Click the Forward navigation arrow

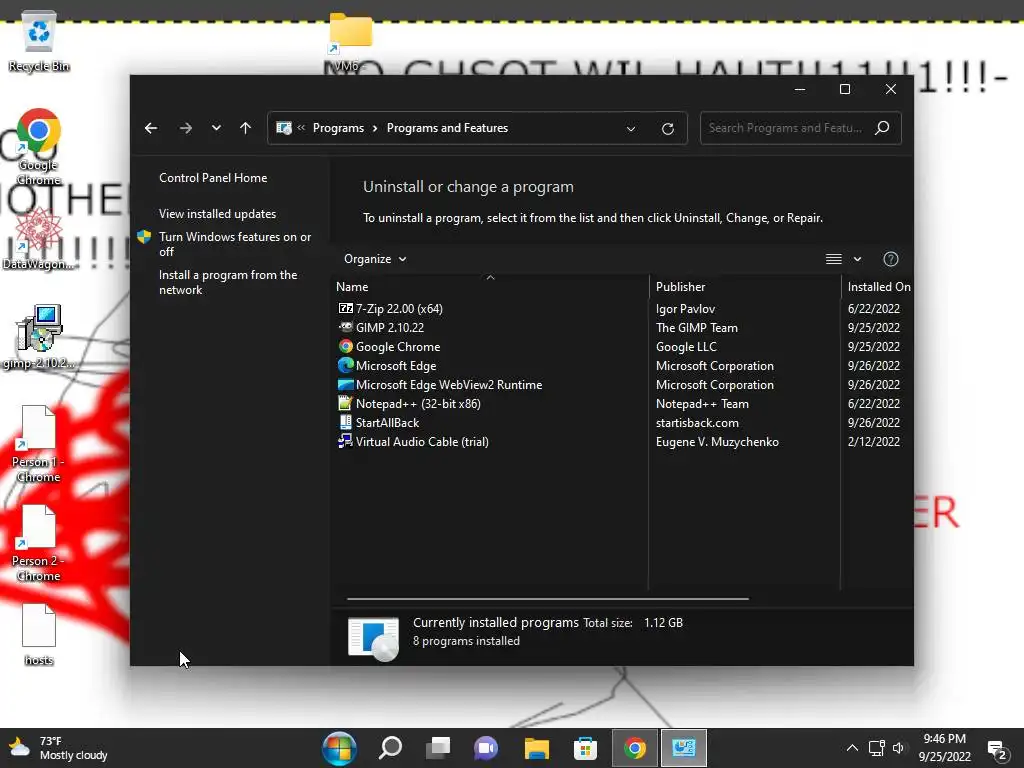point(185,128)
